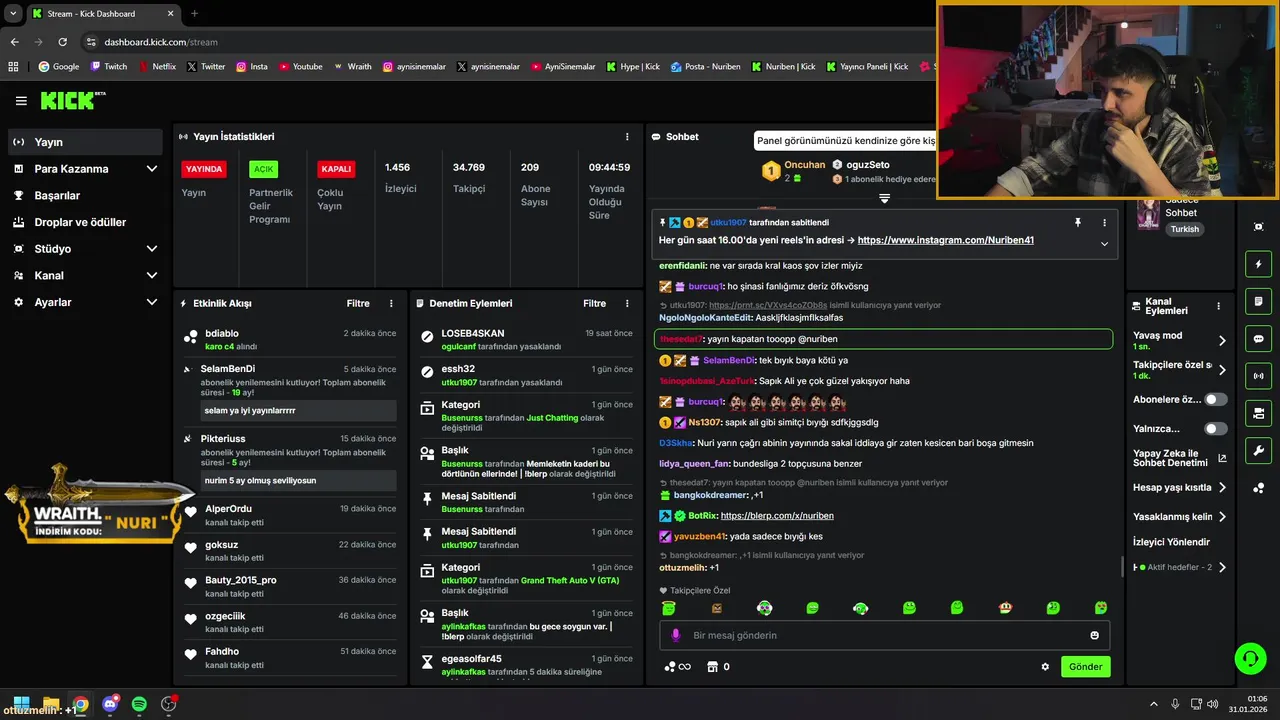Image resolution: width=1280 pixels, height=720 pixels.
Task: Open Youtube bookmark in bookmarks bar
Action: pos(300,67)
